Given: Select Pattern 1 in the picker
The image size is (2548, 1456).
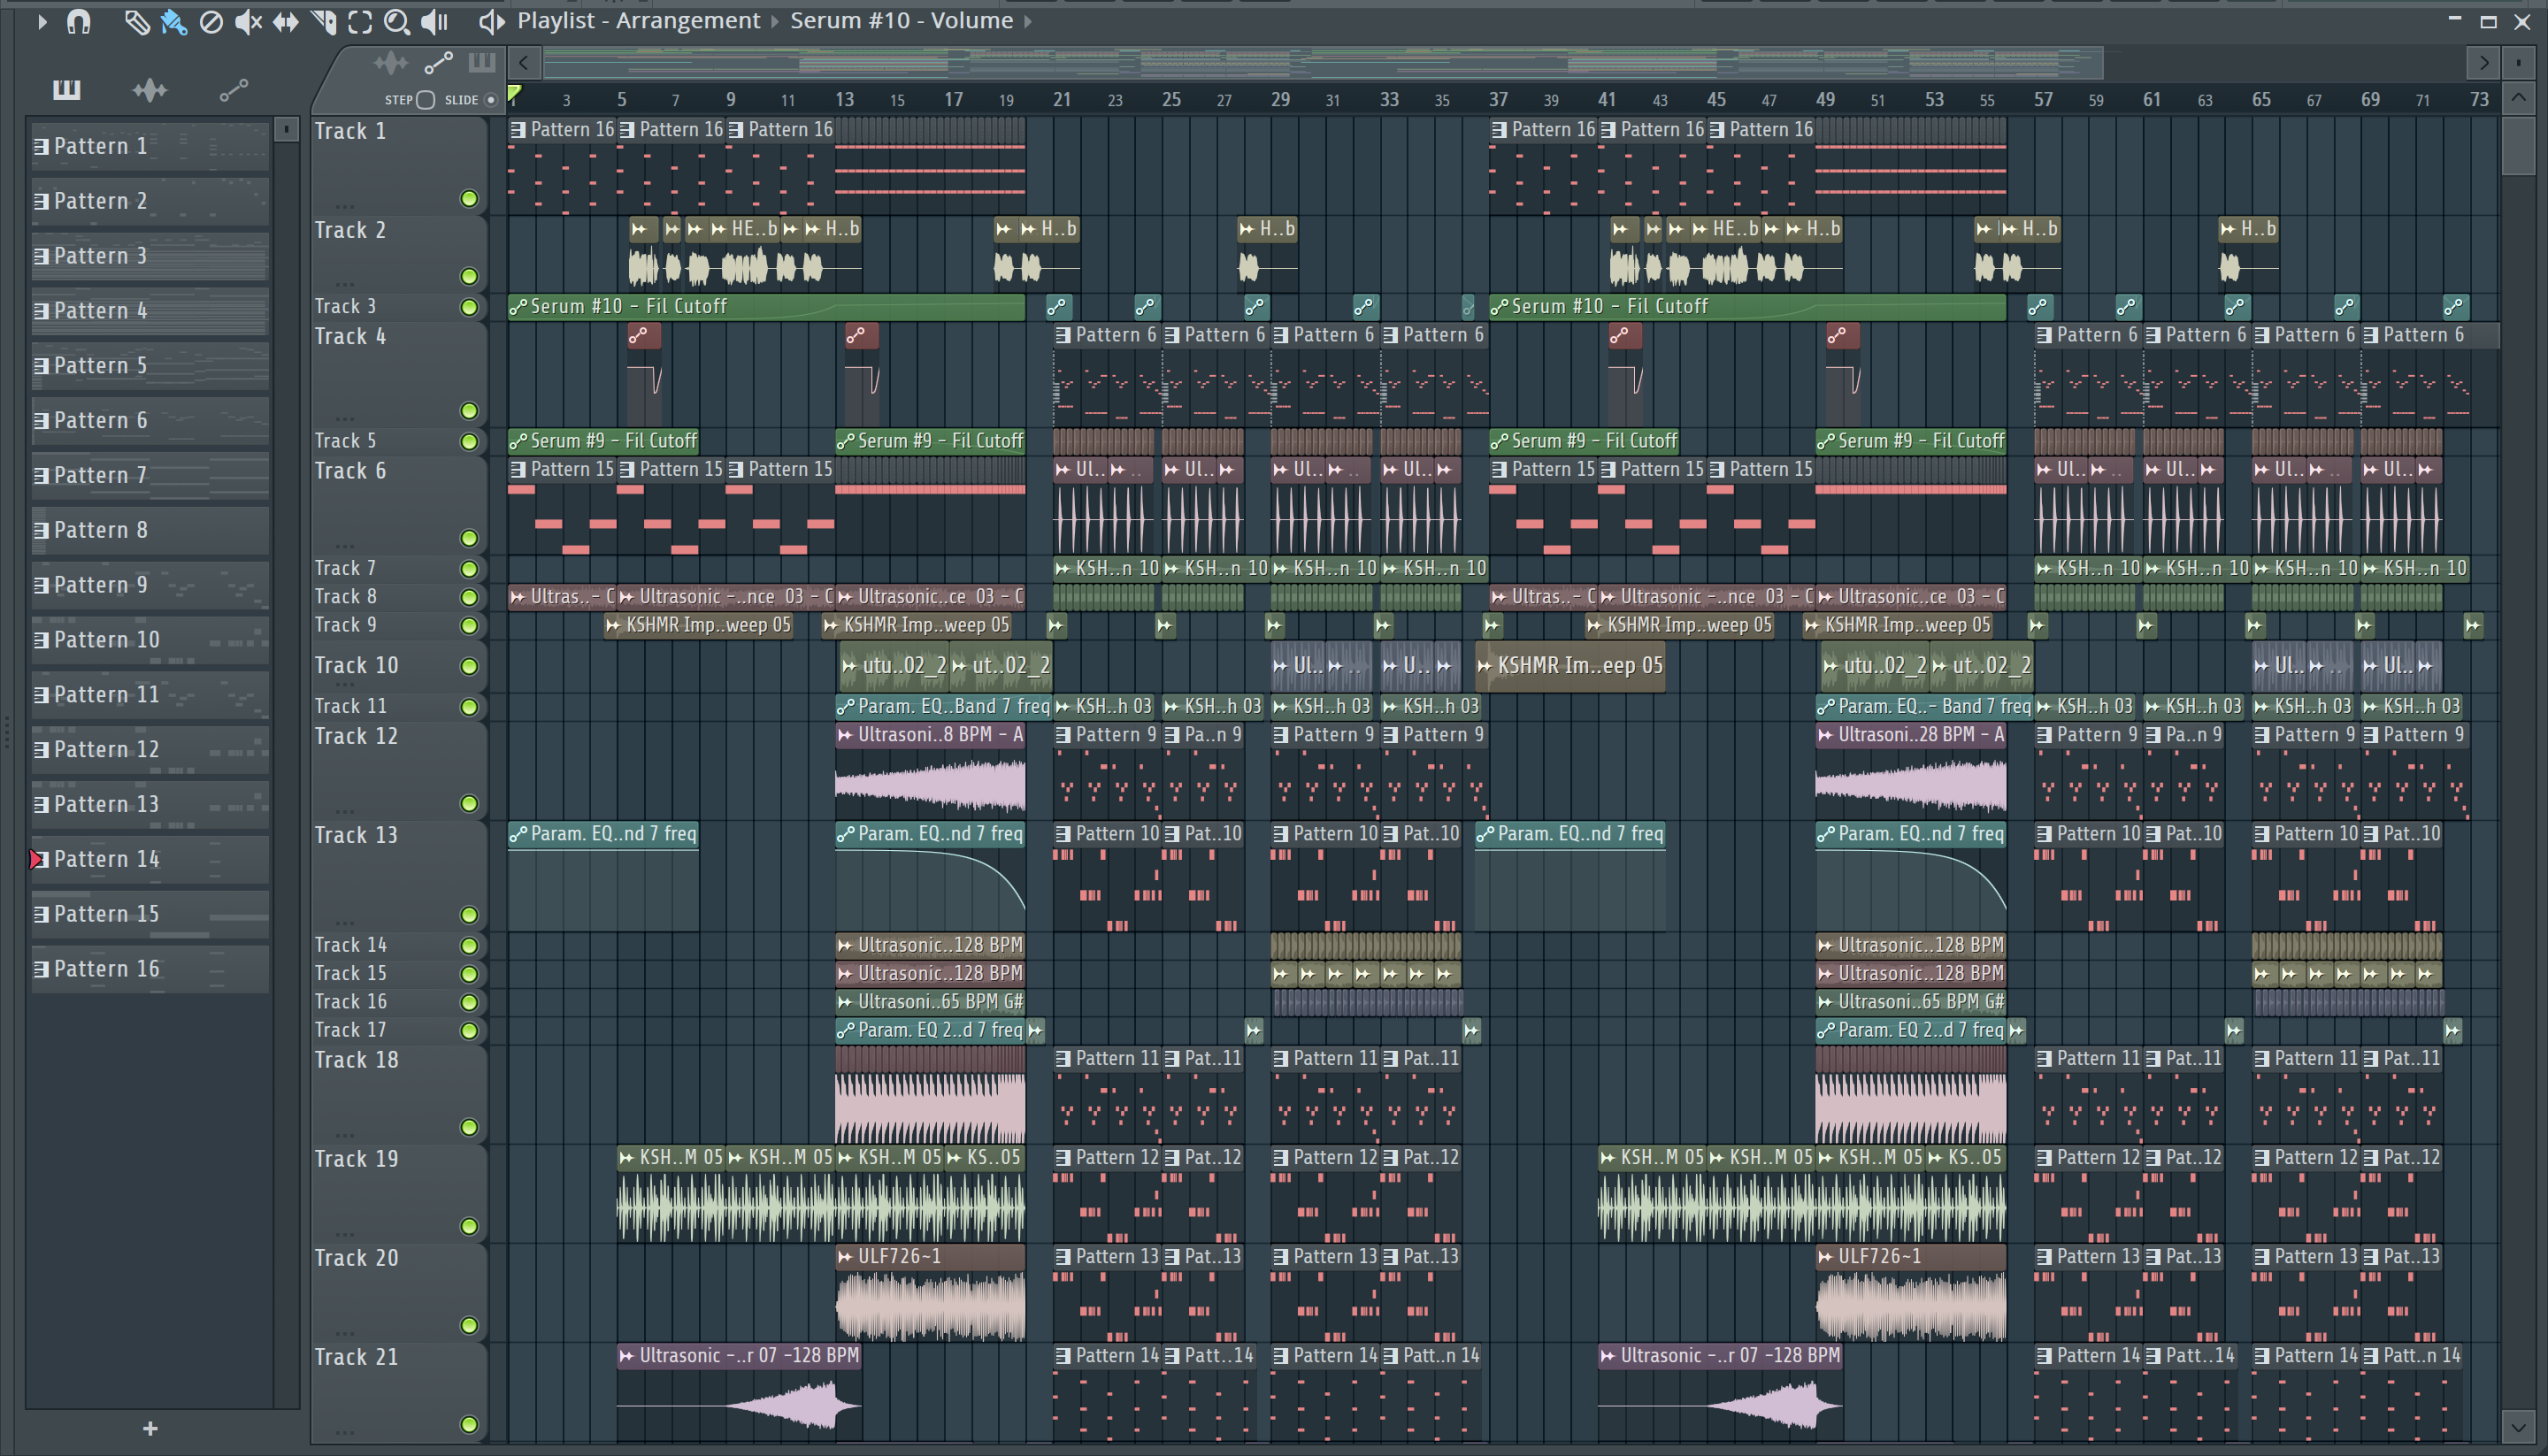Looking at the screenshot, I should 150,147.
